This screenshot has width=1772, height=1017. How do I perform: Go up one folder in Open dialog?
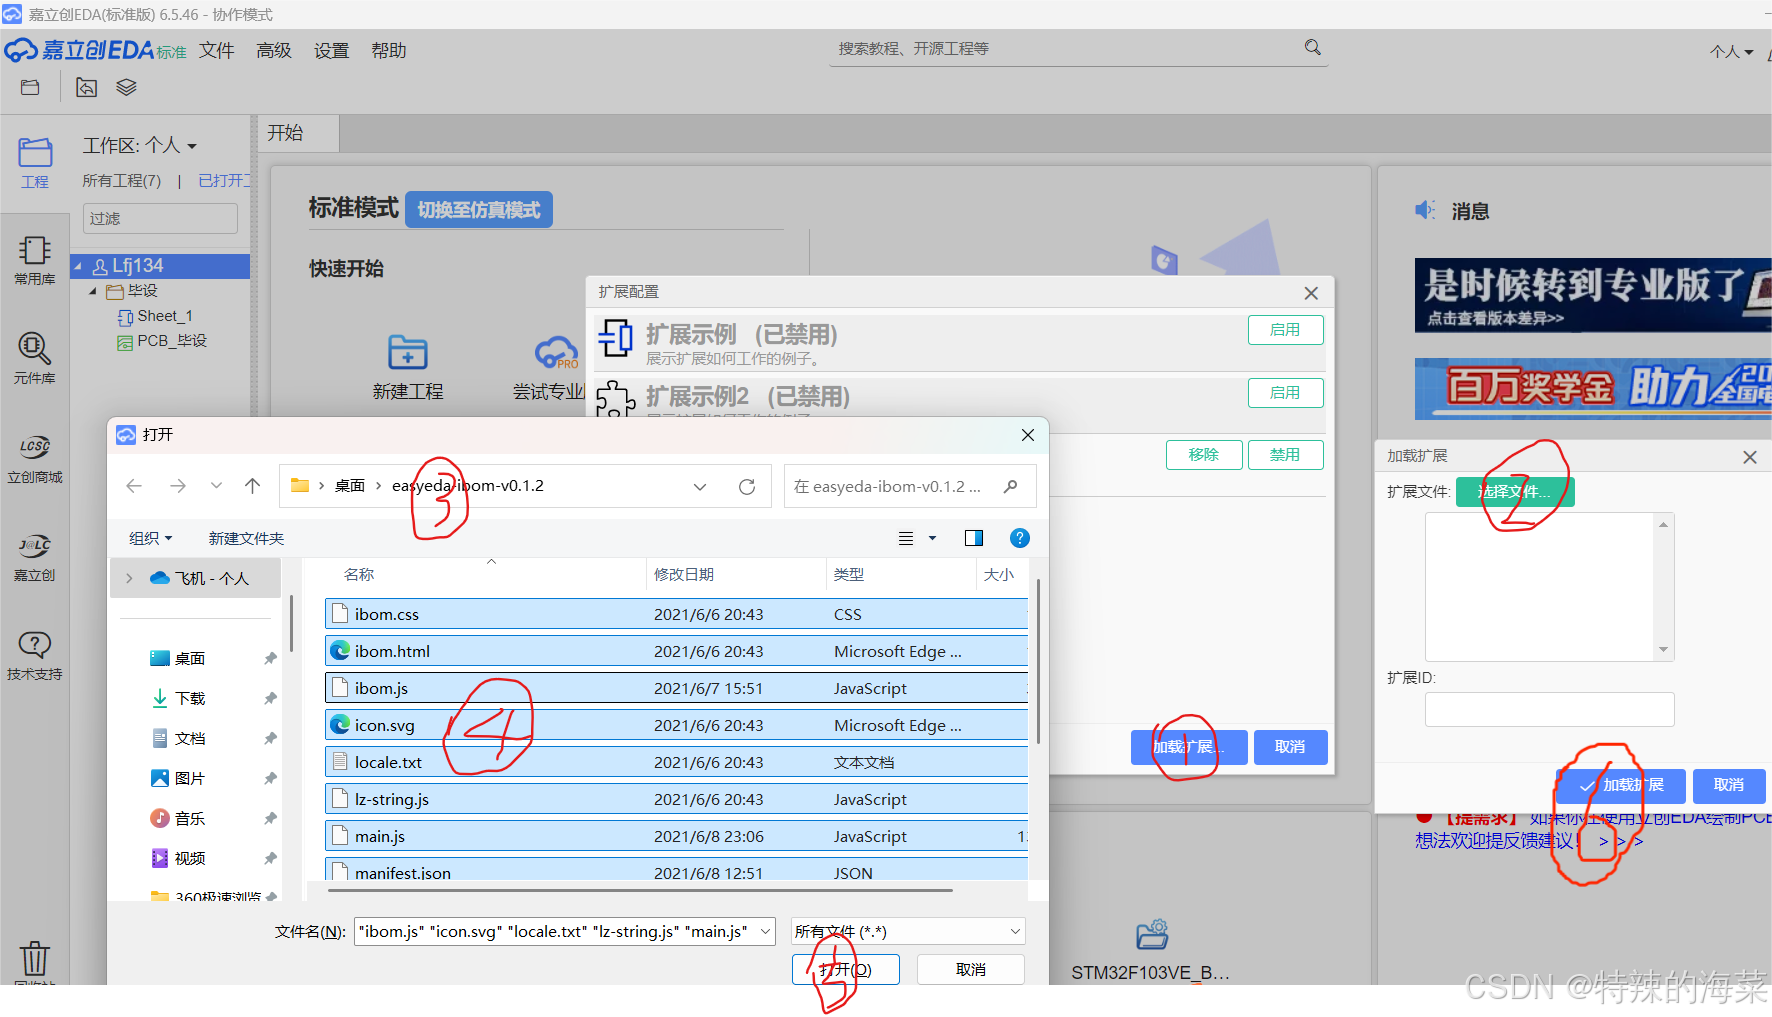click(x=252, y=486)
